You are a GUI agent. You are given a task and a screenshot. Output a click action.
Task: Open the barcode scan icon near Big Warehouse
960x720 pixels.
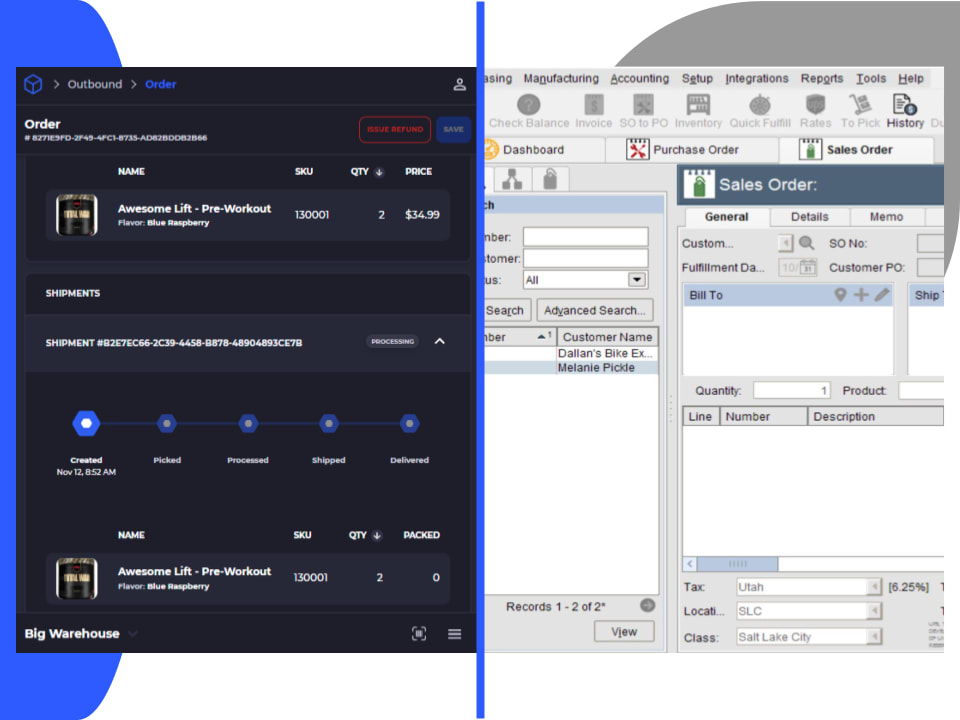tap(419, 634)
